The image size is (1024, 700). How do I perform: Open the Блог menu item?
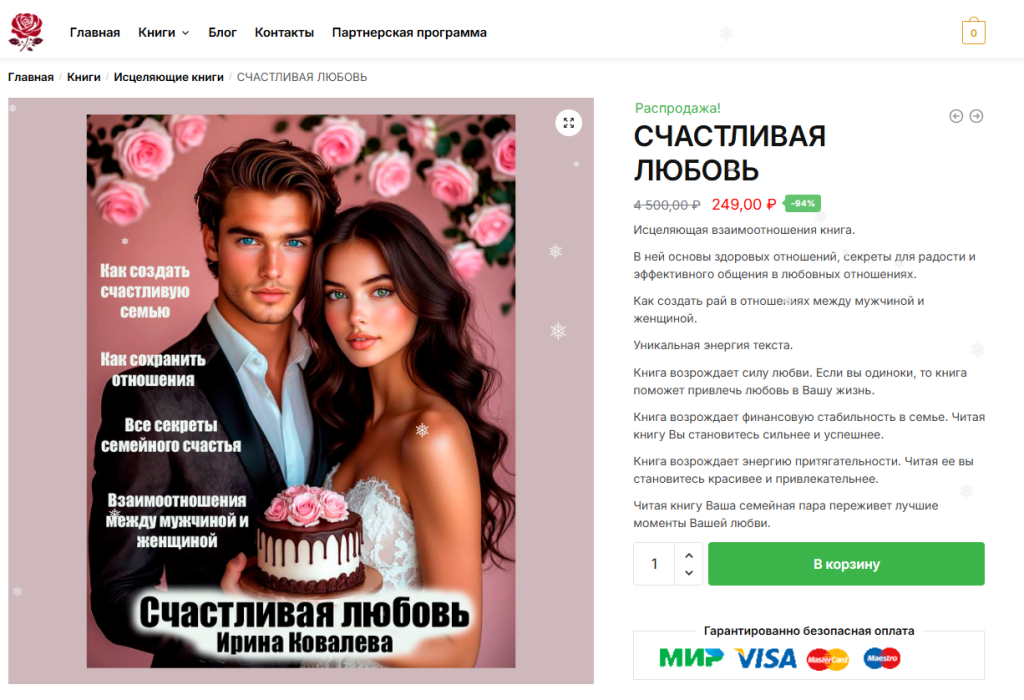(x=222, y=33)
